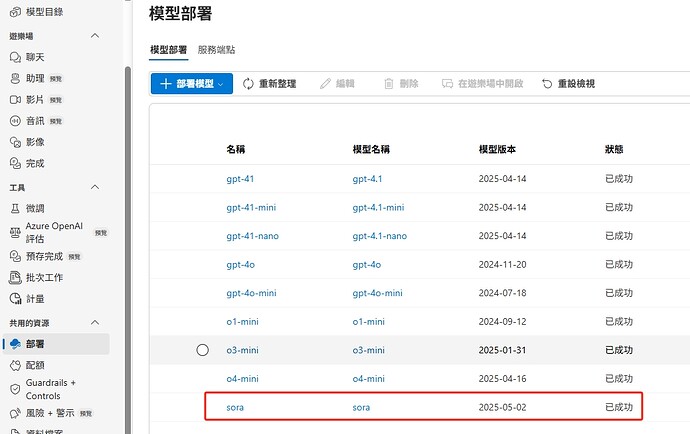Open the 模型目錄 catalog icon

click(15, 12)
